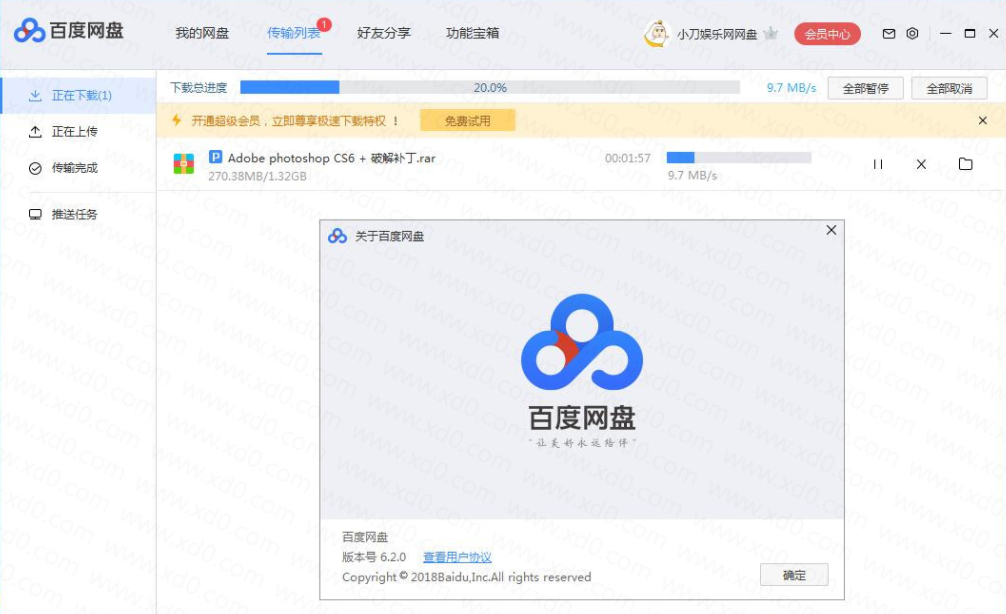Click the red notification badge on 传输列表
Viewport: 1006px width, 614px height.
[x=325, y=24]
